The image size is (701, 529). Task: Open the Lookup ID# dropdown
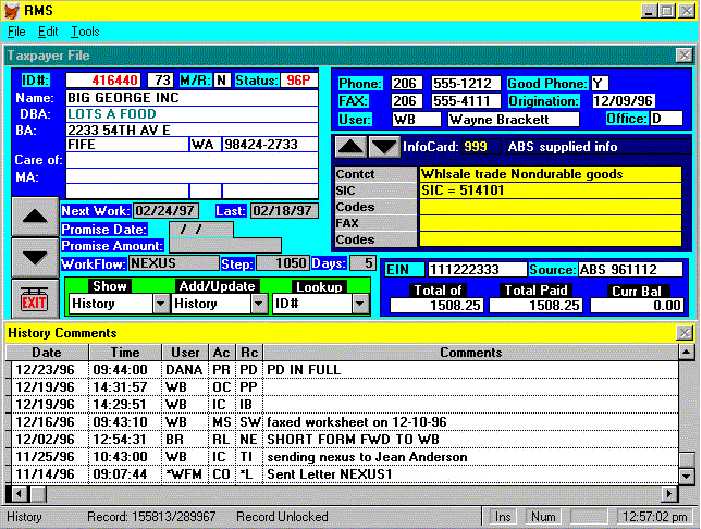[359, 304]
